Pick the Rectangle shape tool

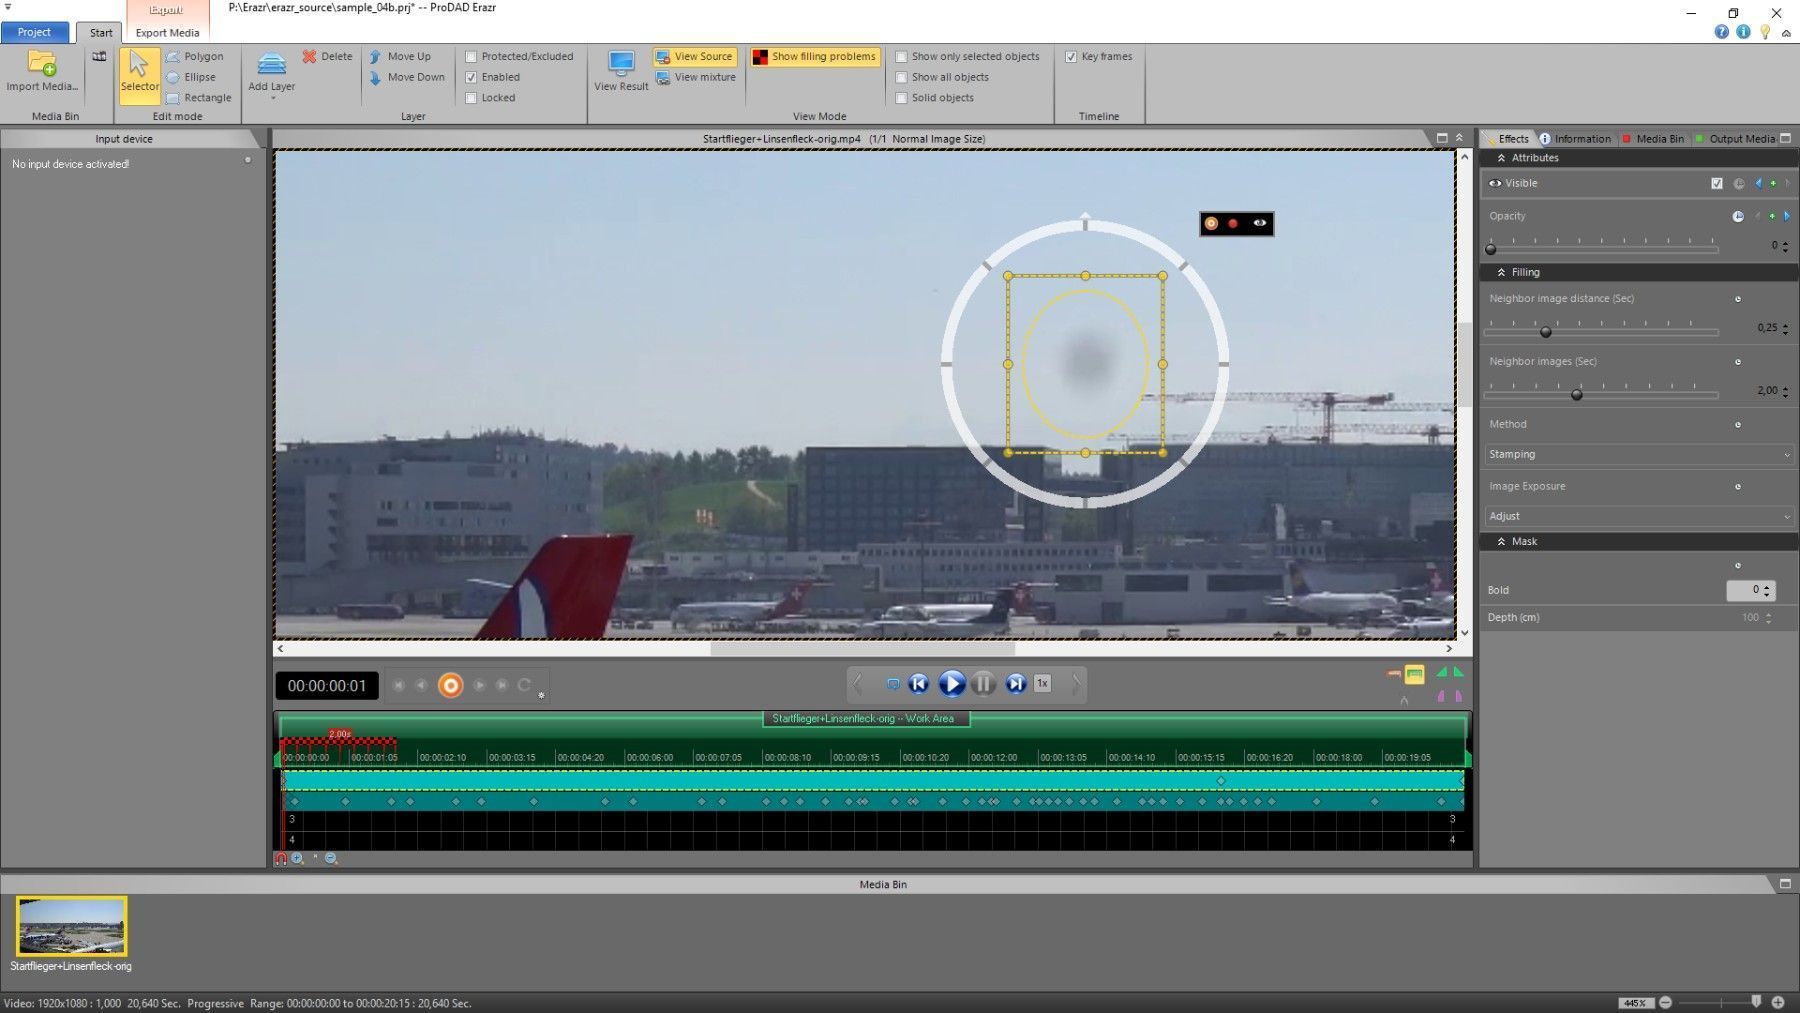point(198,98)
